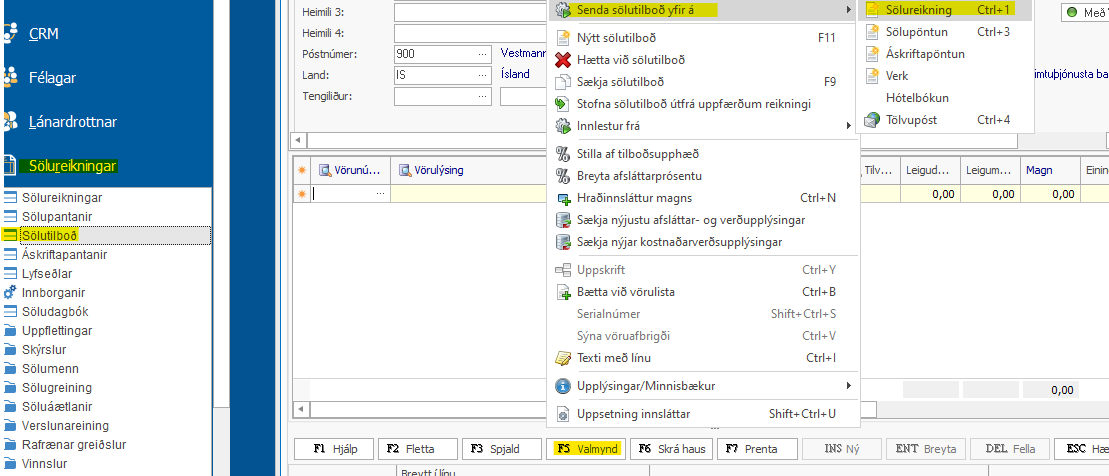
Task: Click the red X Hætta við sölutilboð icon
Action: coord(561,60)
